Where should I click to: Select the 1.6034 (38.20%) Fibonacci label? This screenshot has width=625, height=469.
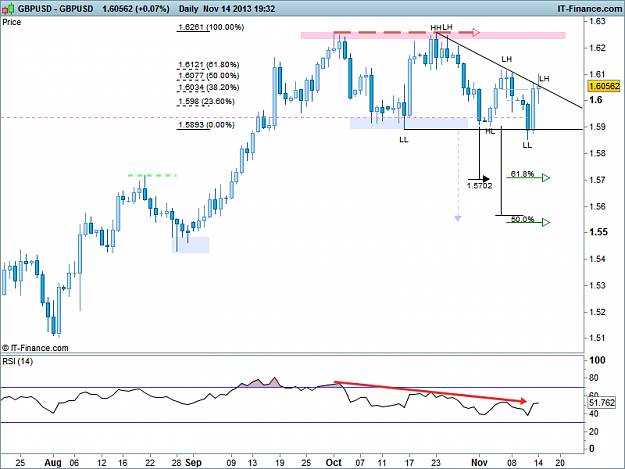pos(208,87)
